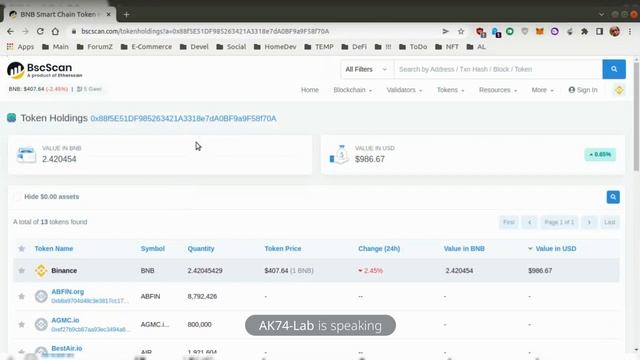Open Home in navigation
Image resolution: width=640 pixels, height=360 pixels.
pyautogui.click(x=310, y=90)
